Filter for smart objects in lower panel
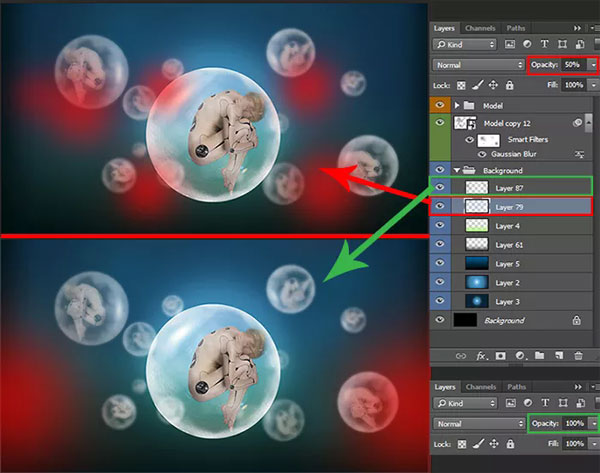 point(580,403)
